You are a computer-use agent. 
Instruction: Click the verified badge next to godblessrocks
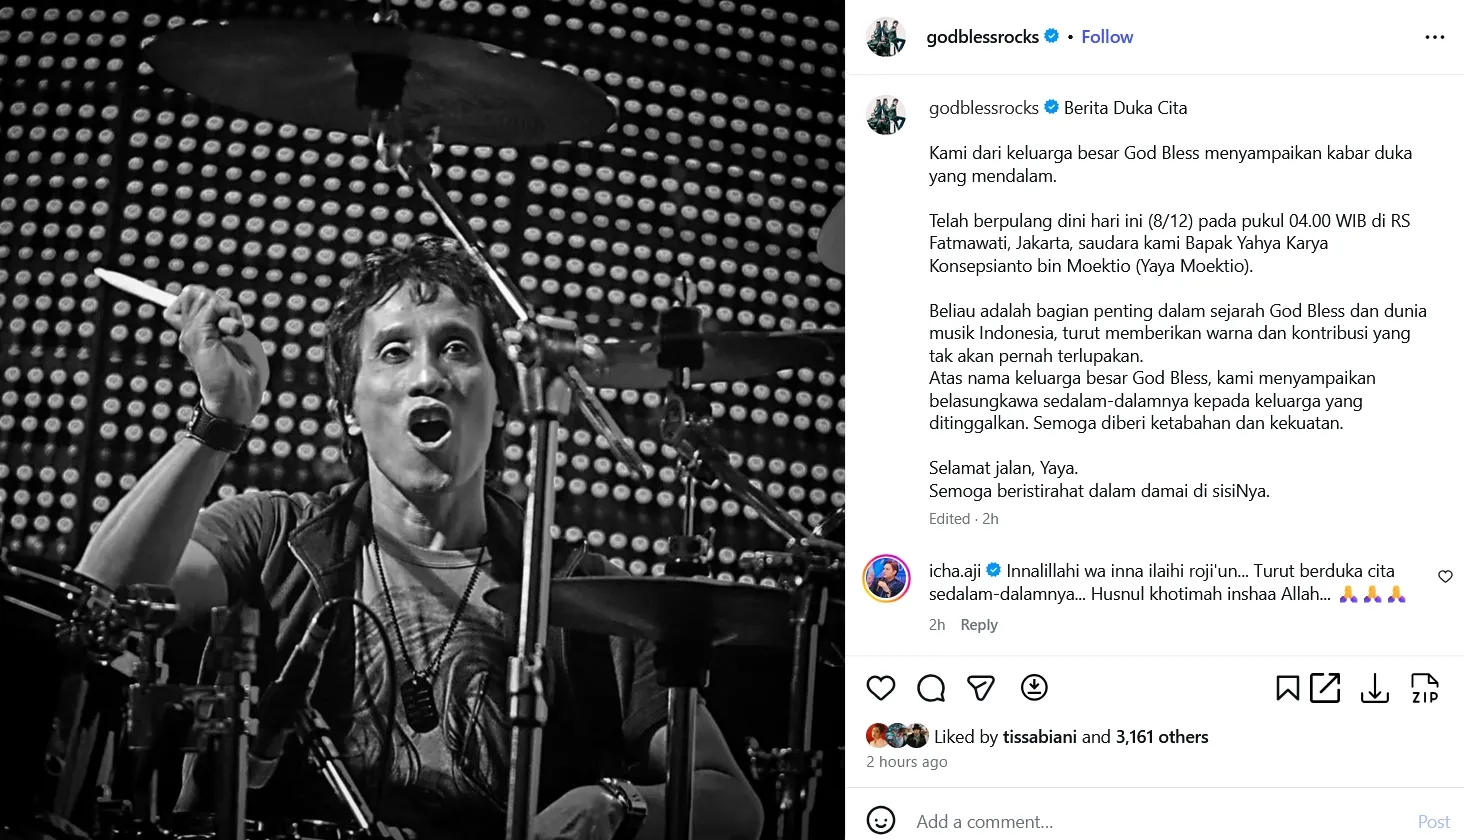[x=1050, y=36]
